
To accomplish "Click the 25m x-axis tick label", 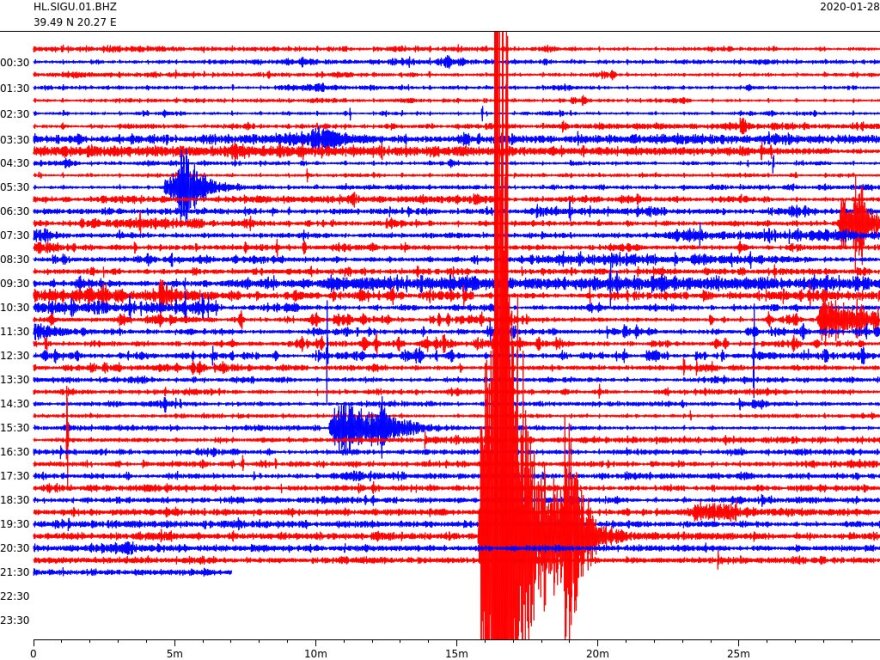I will pyautogui.click(x=739, y=653).
